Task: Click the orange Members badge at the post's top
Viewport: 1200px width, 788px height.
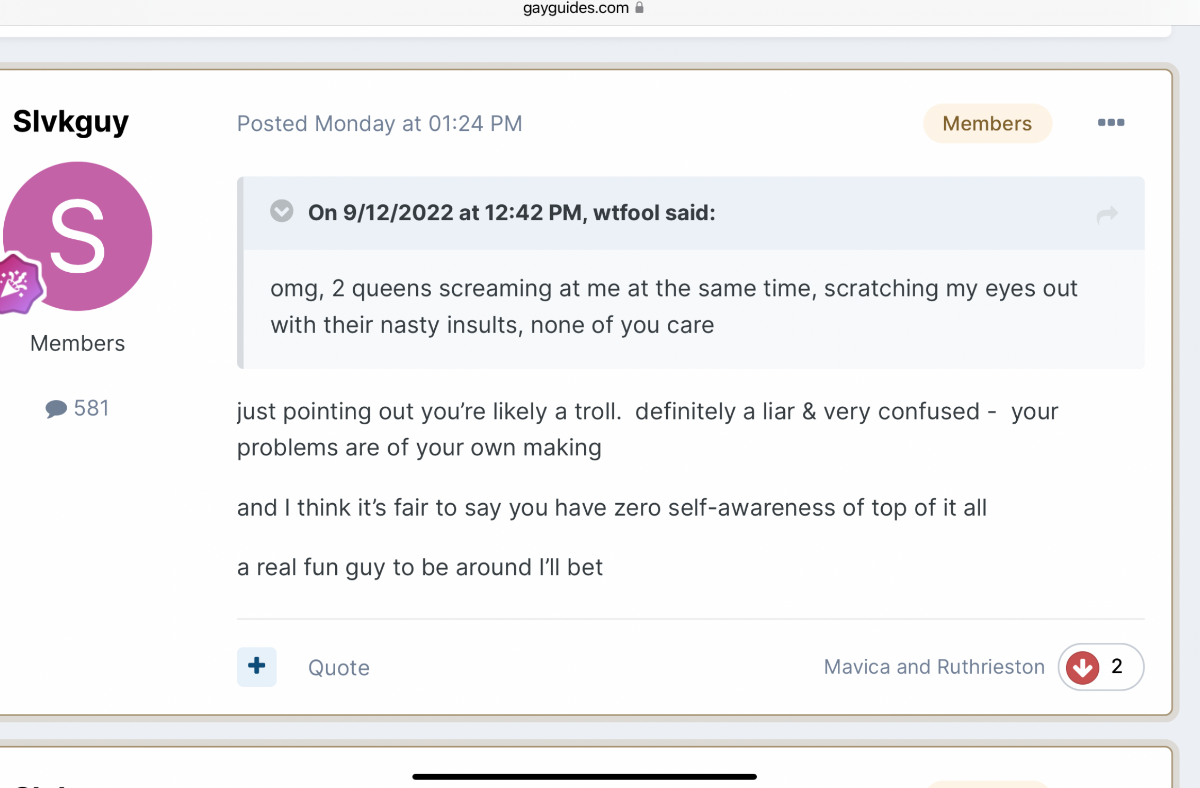Action: click(987, 123)
